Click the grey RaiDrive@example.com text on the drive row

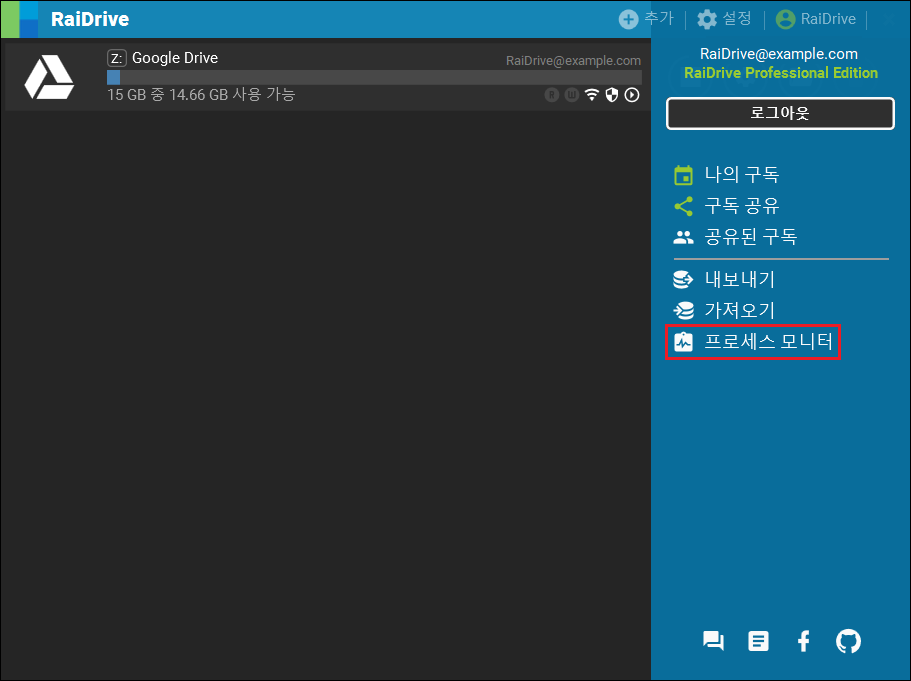573,60
